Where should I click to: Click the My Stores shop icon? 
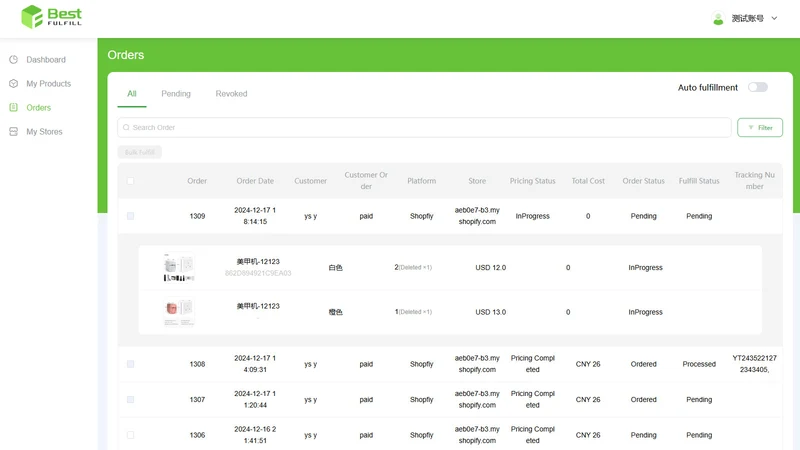[14, 132]
